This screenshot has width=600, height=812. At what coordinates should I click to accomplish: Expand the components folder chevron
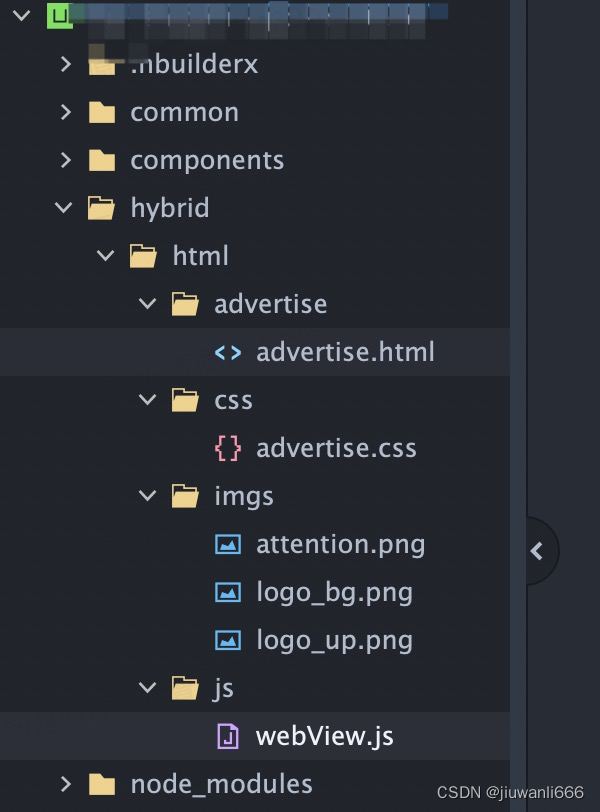[x=65, y=161]
